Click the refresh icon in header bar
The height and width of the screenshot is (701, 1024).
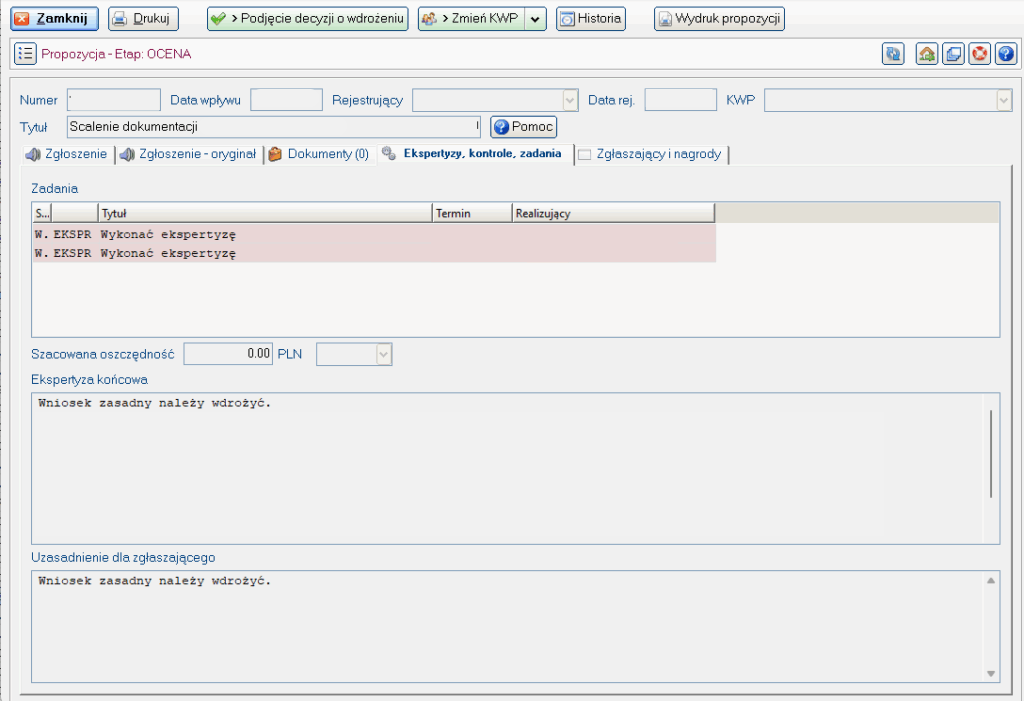tap(893, 54)
